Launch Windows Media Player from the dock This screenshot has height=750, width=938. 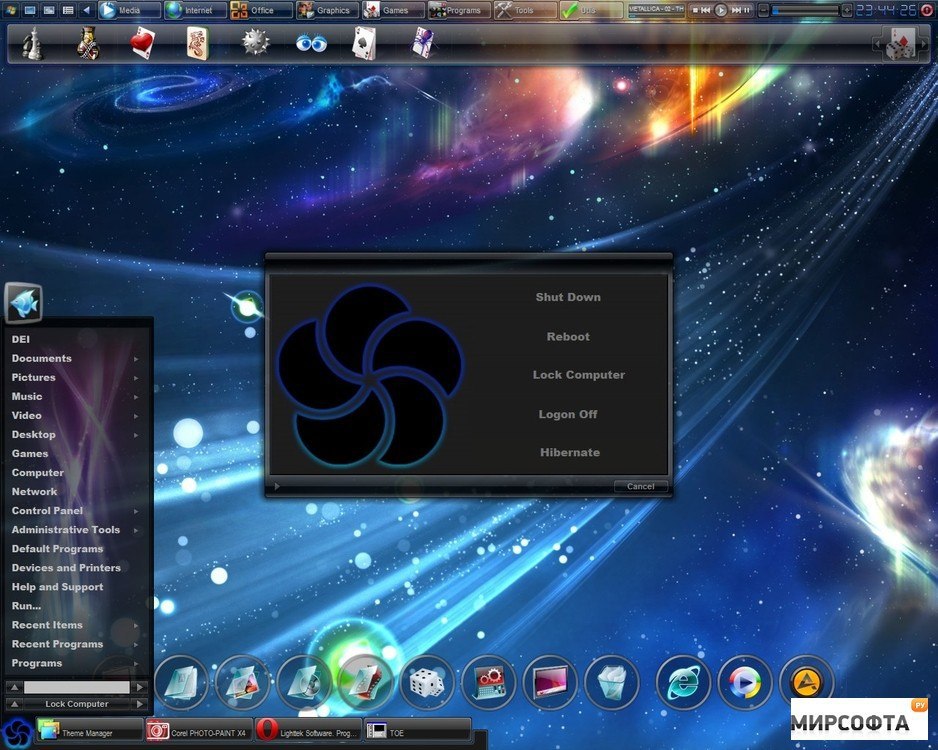point(745,682)
